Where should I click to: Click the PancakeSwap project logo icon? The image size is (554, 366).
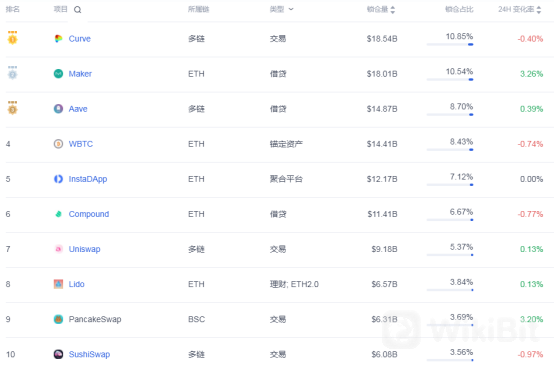(58, 319)
